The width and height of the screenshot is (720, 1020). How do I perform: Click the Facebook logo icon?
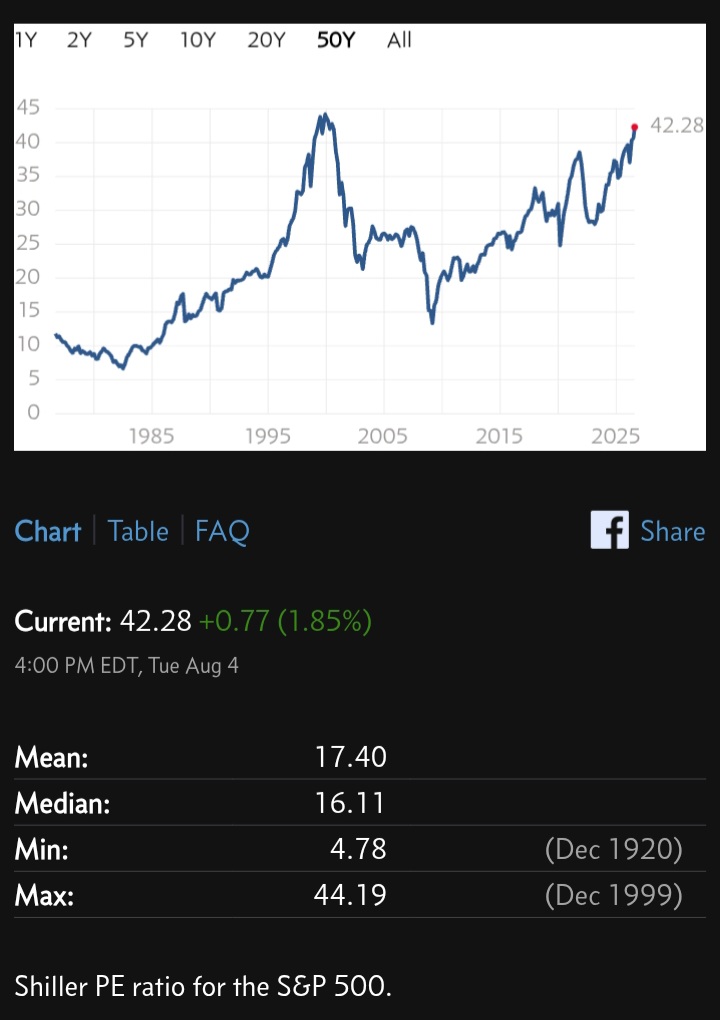tap(609, 530)
